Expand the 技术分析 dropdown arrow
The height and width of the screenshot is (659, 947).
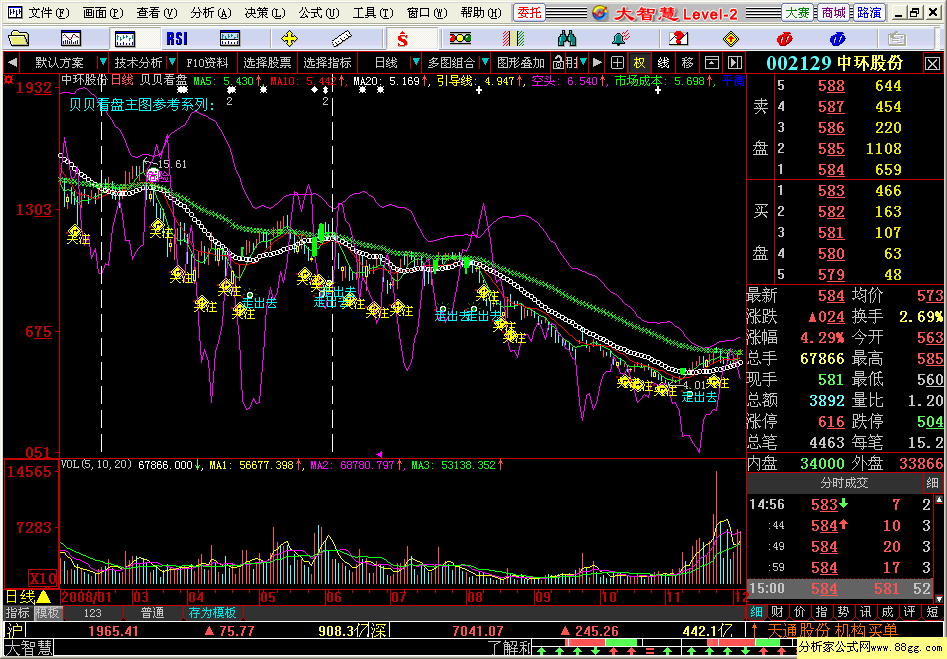172,62
